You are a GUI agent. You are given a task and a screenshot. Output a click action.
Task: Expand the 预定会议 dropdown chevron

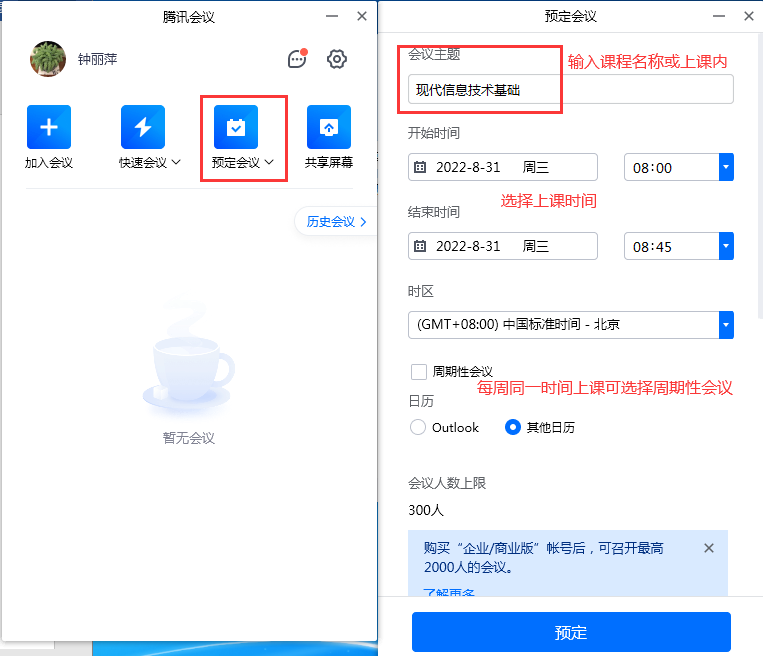tap(269, 162)
